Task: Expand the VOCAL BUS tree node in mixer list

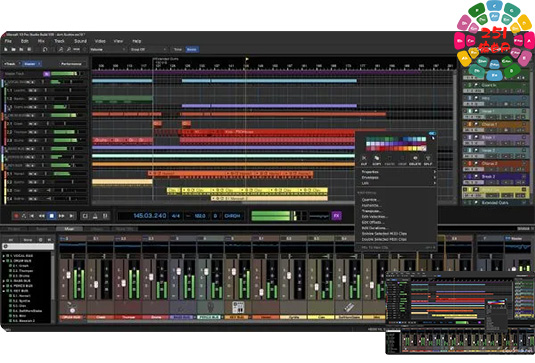Action: click(4, 256)
